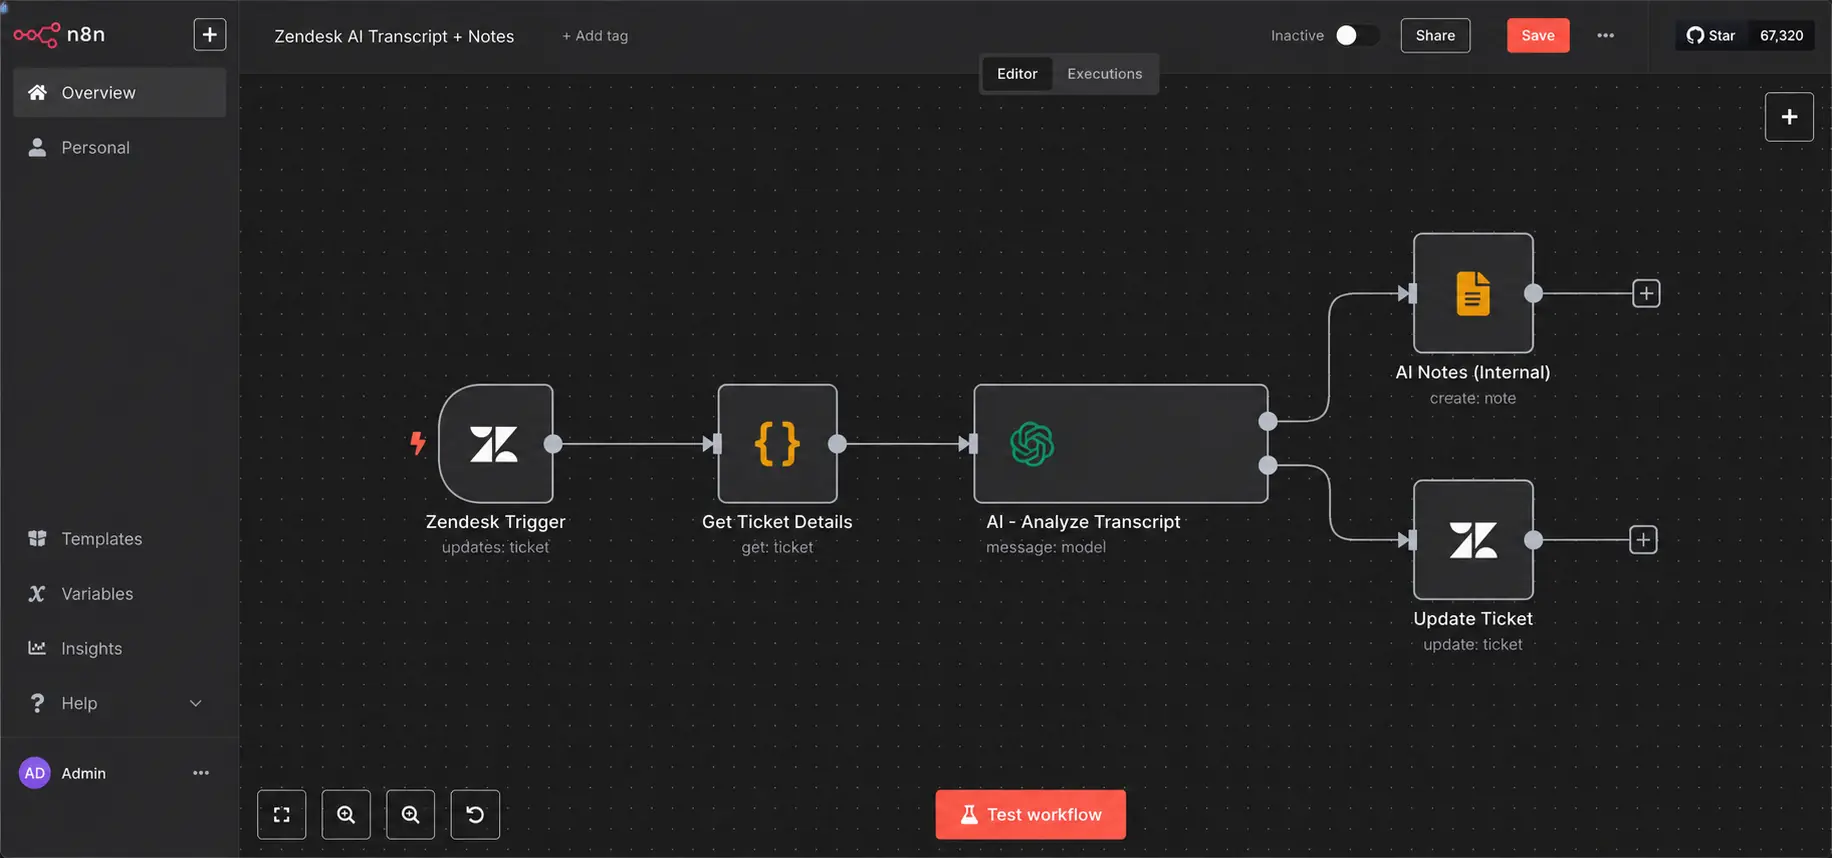
Task: Click the 'get: ticket' subtitle
Action: point(777,548)
